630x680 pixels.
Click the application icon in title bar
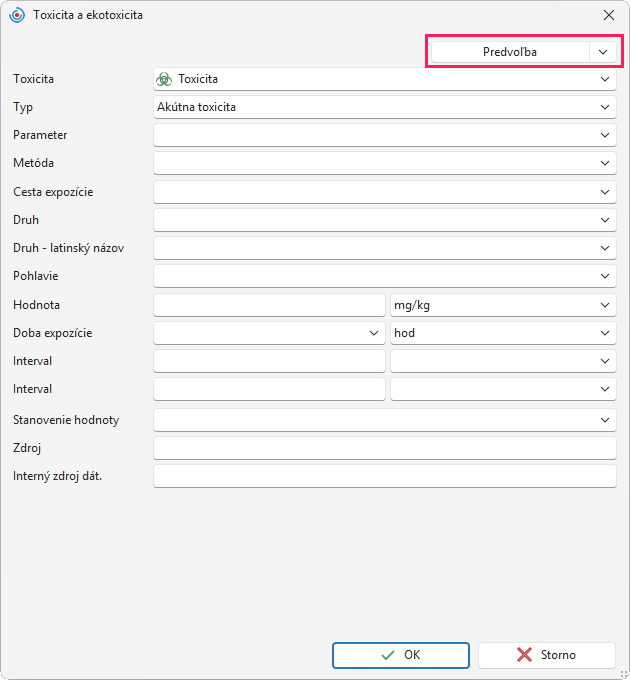coord(17,15)
